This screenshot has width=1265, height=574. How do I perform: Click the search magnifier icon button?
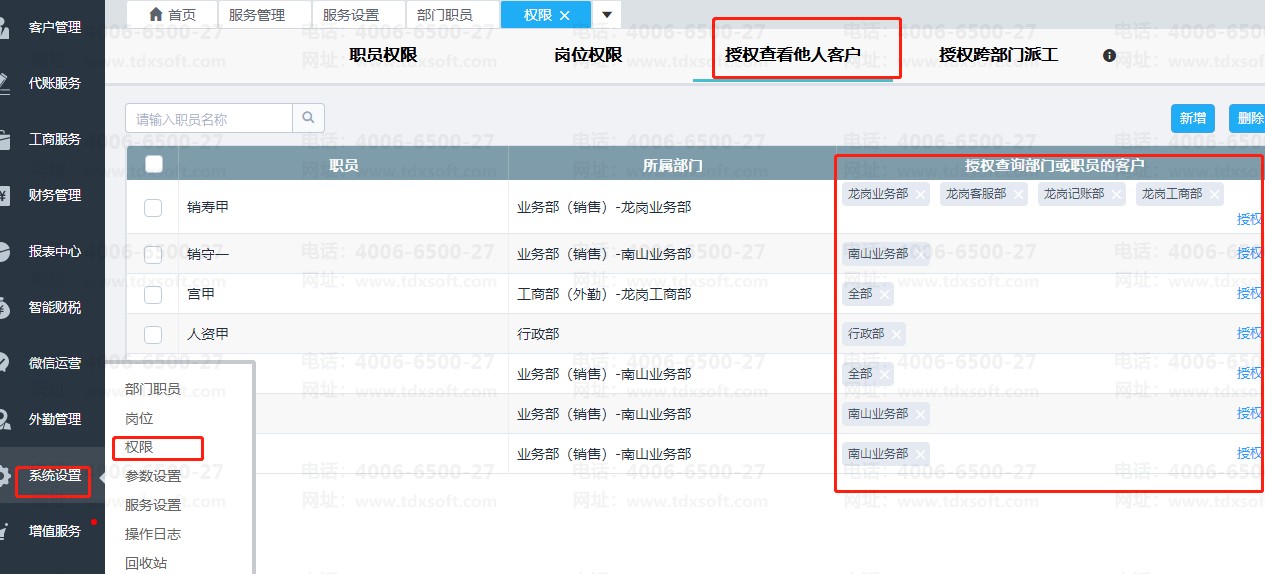pos(308,118)
